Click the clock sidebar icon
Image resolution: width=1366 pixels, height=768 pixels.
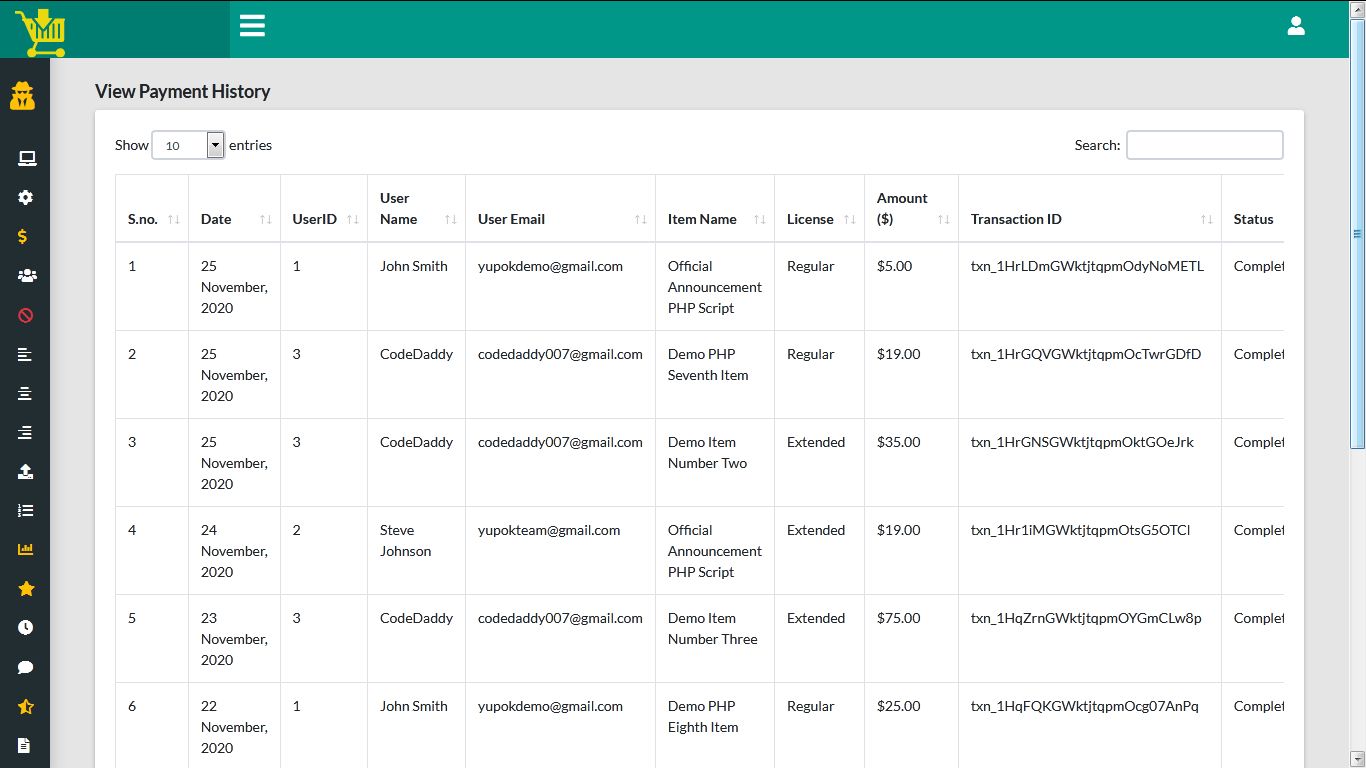tap(26, 628)
